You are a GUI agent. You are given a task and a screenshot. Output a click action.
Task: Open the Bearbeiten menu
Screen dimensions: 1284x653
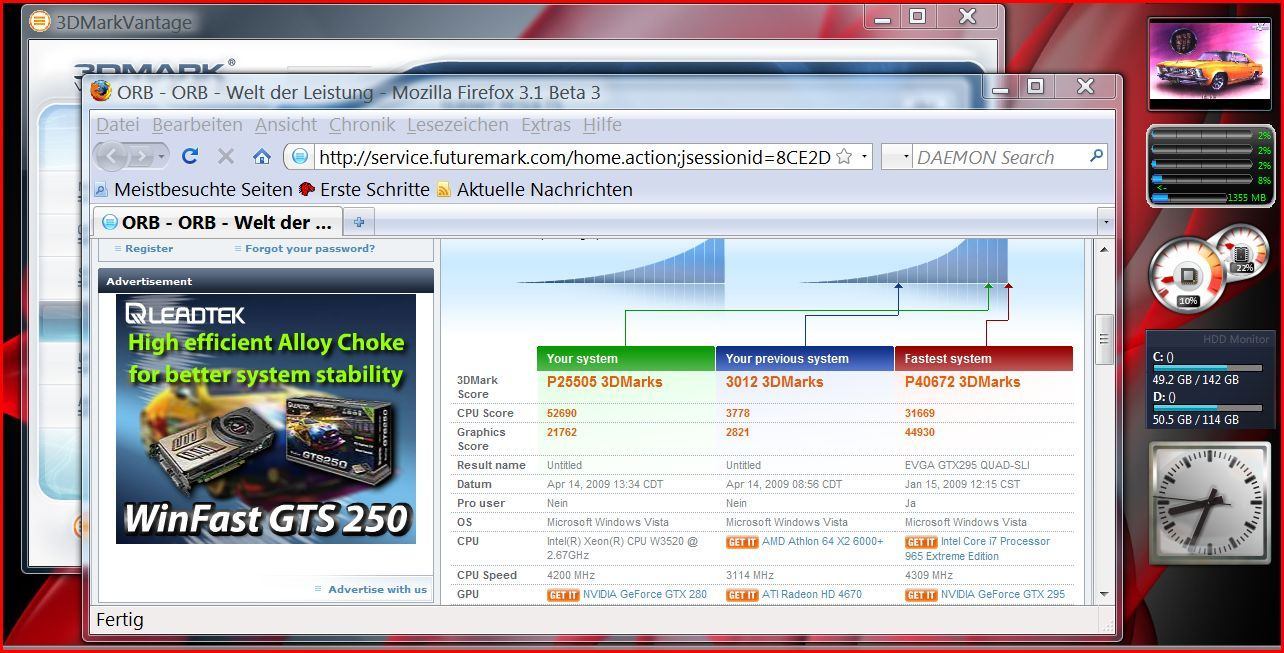point(197,124)
